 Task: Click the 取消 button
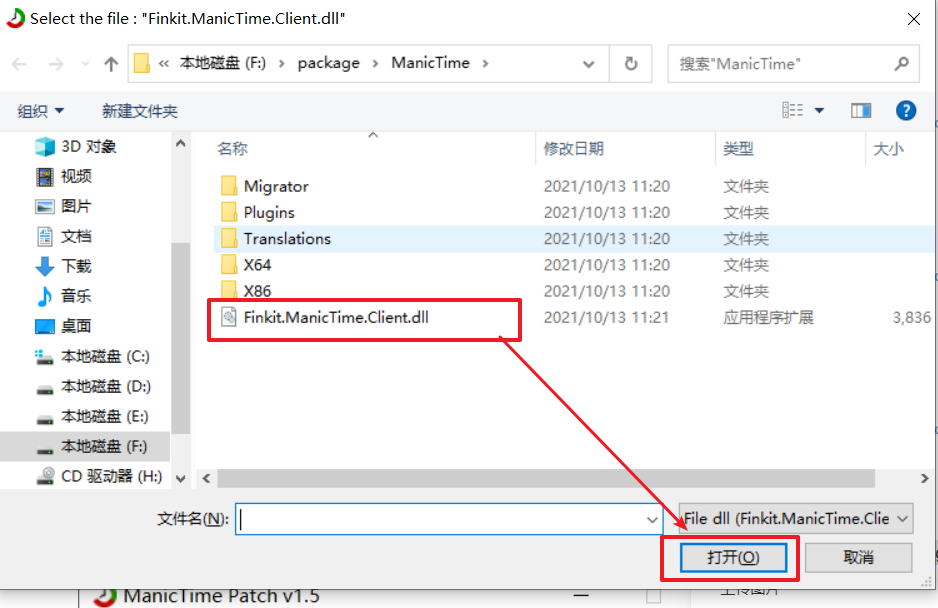pyautogui.click(x=858, y=558)
